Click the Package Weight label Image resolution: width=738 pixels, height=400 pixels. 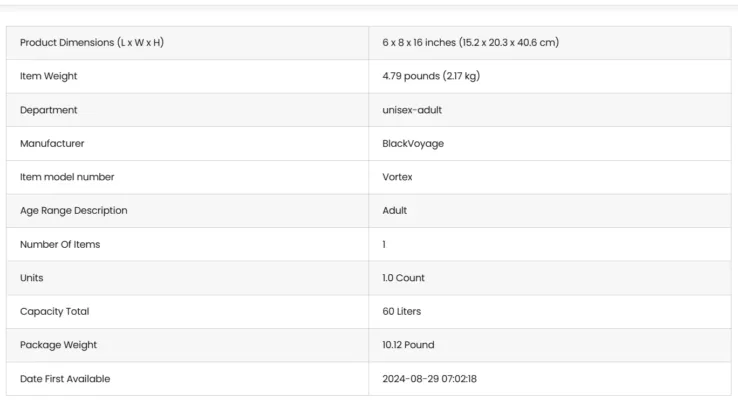coord(57,345)
